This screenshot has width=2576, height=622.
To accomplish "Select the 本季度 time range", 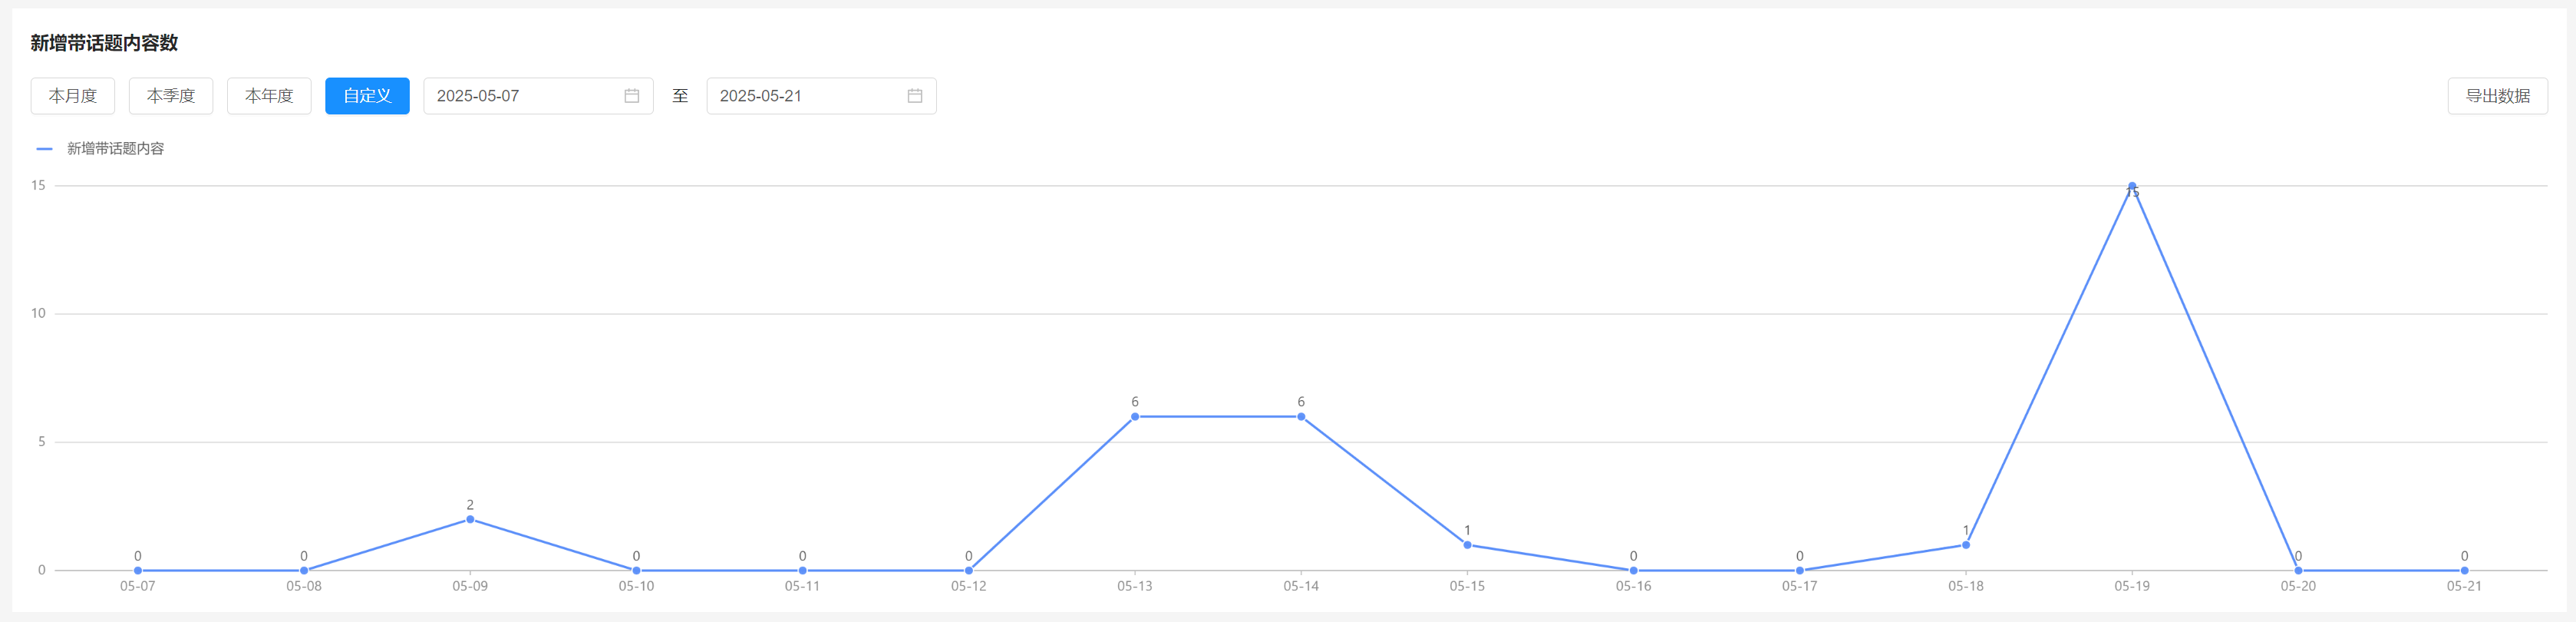I will click(171, 96).
